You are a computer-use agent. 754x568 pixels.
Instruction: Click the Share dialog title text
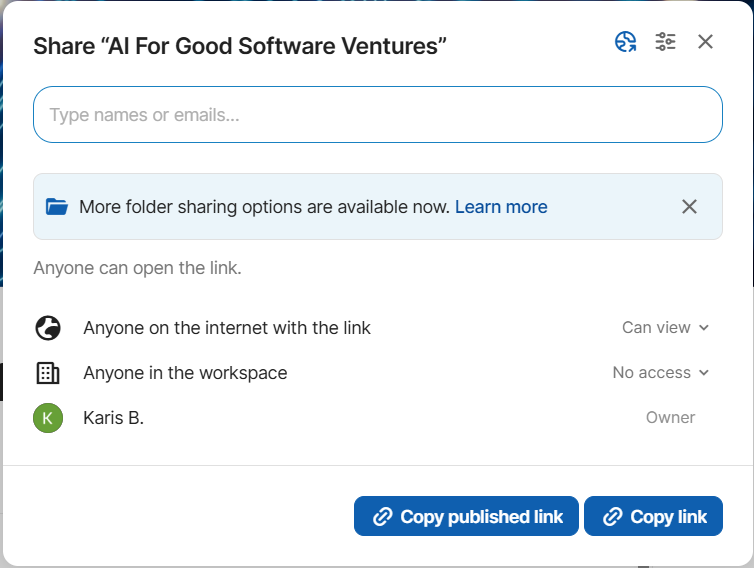(240, 45)
